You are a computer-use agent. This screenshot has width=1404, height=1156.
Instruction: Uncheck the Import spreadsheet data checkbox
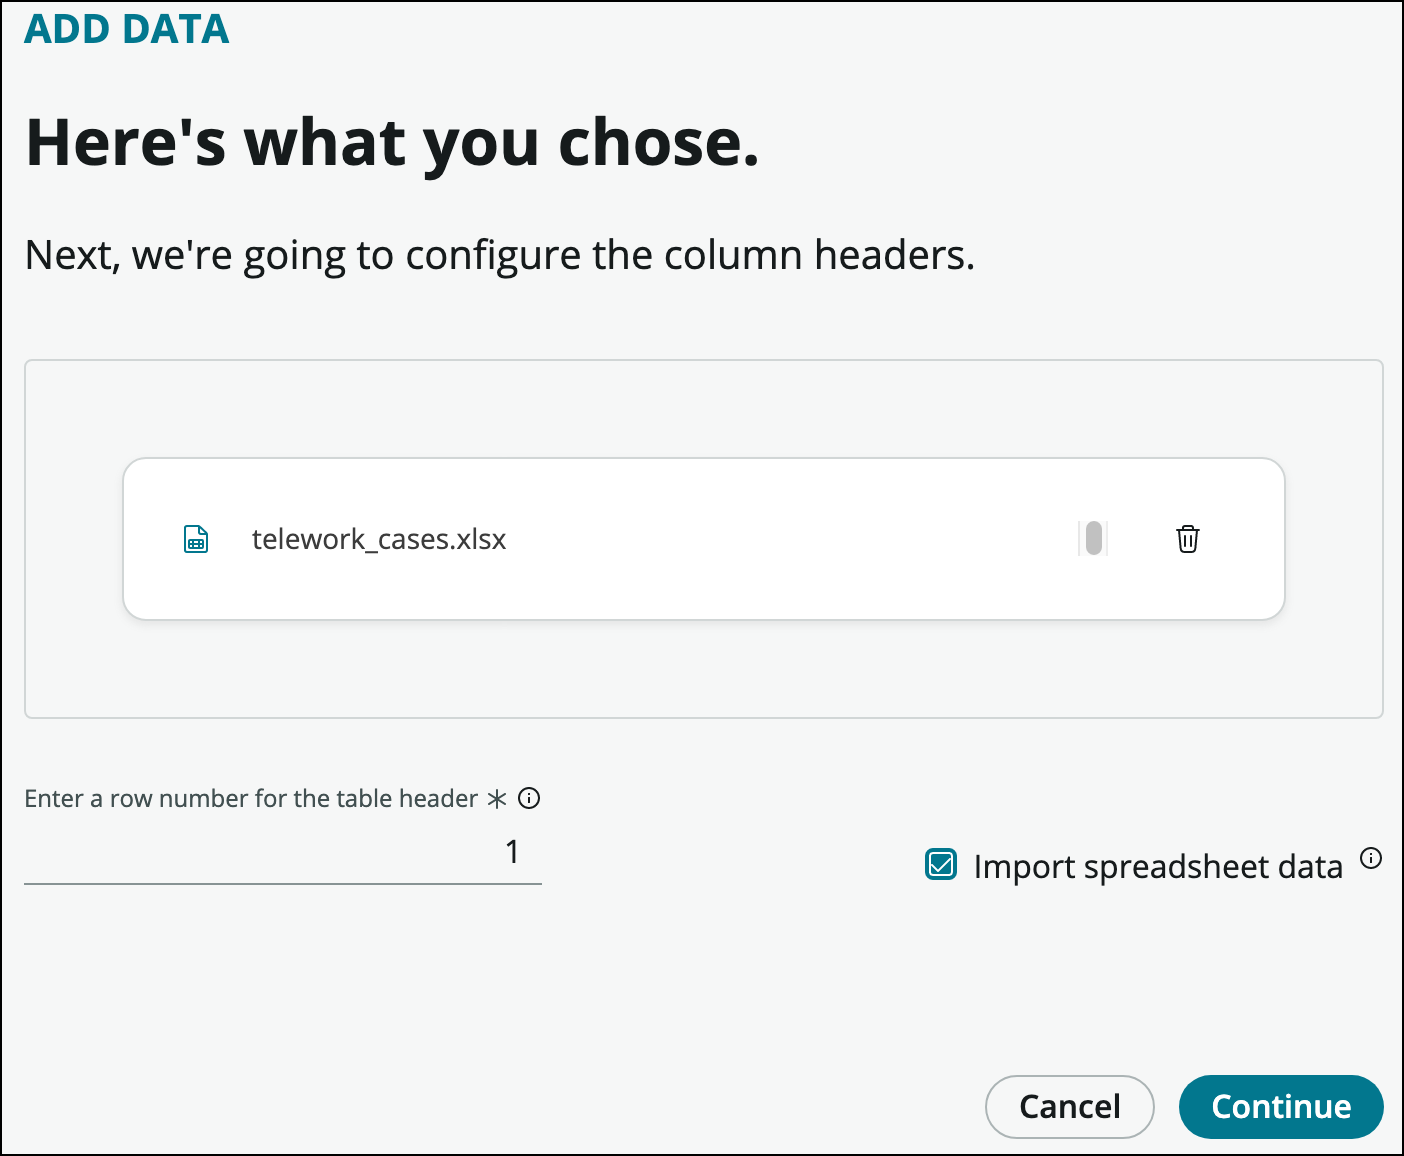[x=941, y=865]
